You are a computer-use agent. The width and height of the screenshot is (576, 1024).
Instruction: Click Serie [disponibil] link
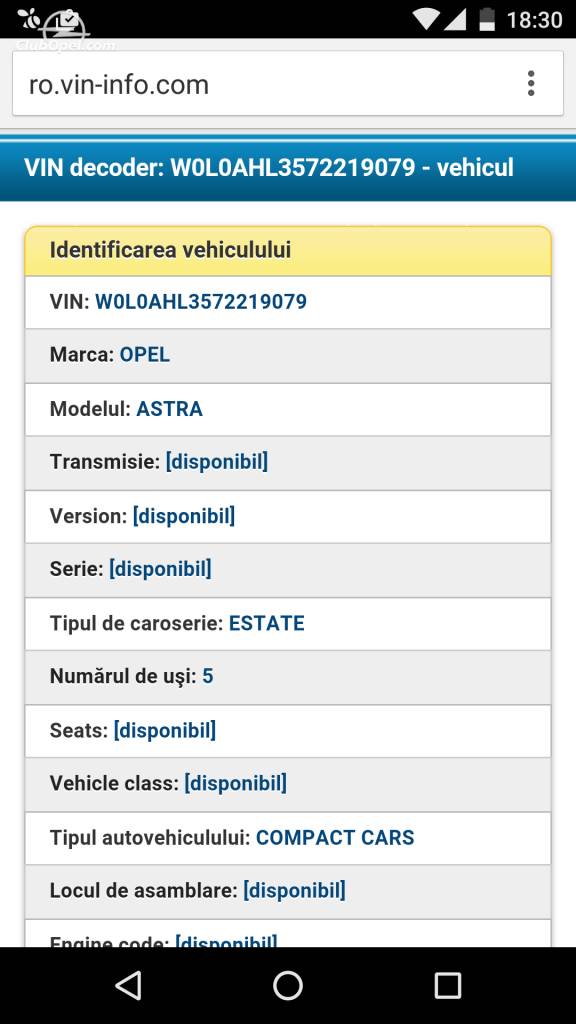coord(160,569)
